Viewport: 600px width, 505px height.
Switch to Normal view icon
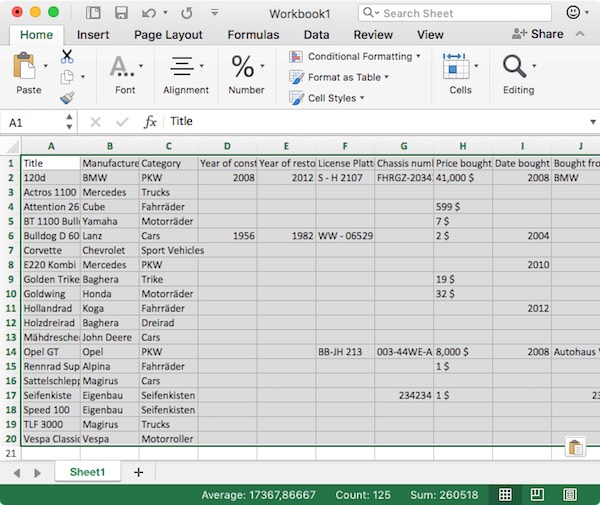505,495
